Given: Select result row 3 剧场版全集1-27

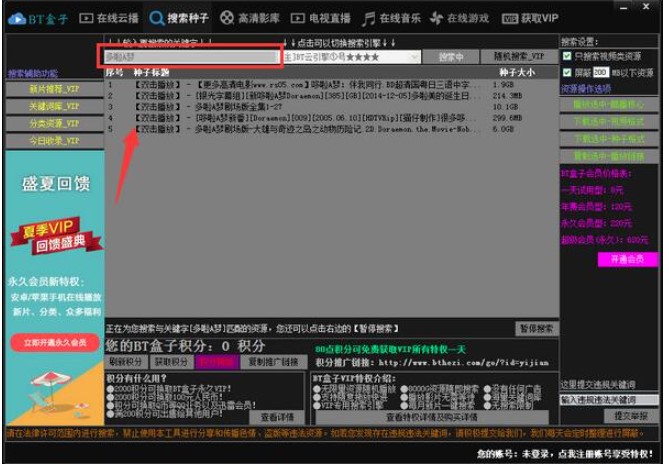Looking at the screenshot, I should [332, 107].
